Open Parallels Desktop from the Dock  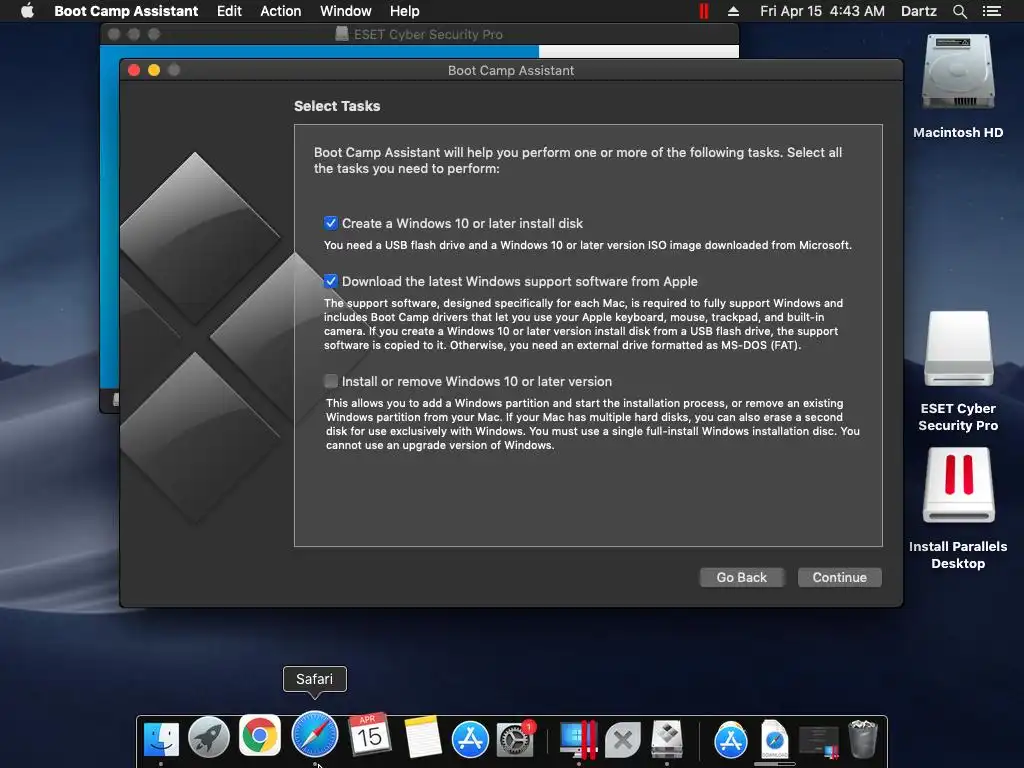[x=579, y=739]
